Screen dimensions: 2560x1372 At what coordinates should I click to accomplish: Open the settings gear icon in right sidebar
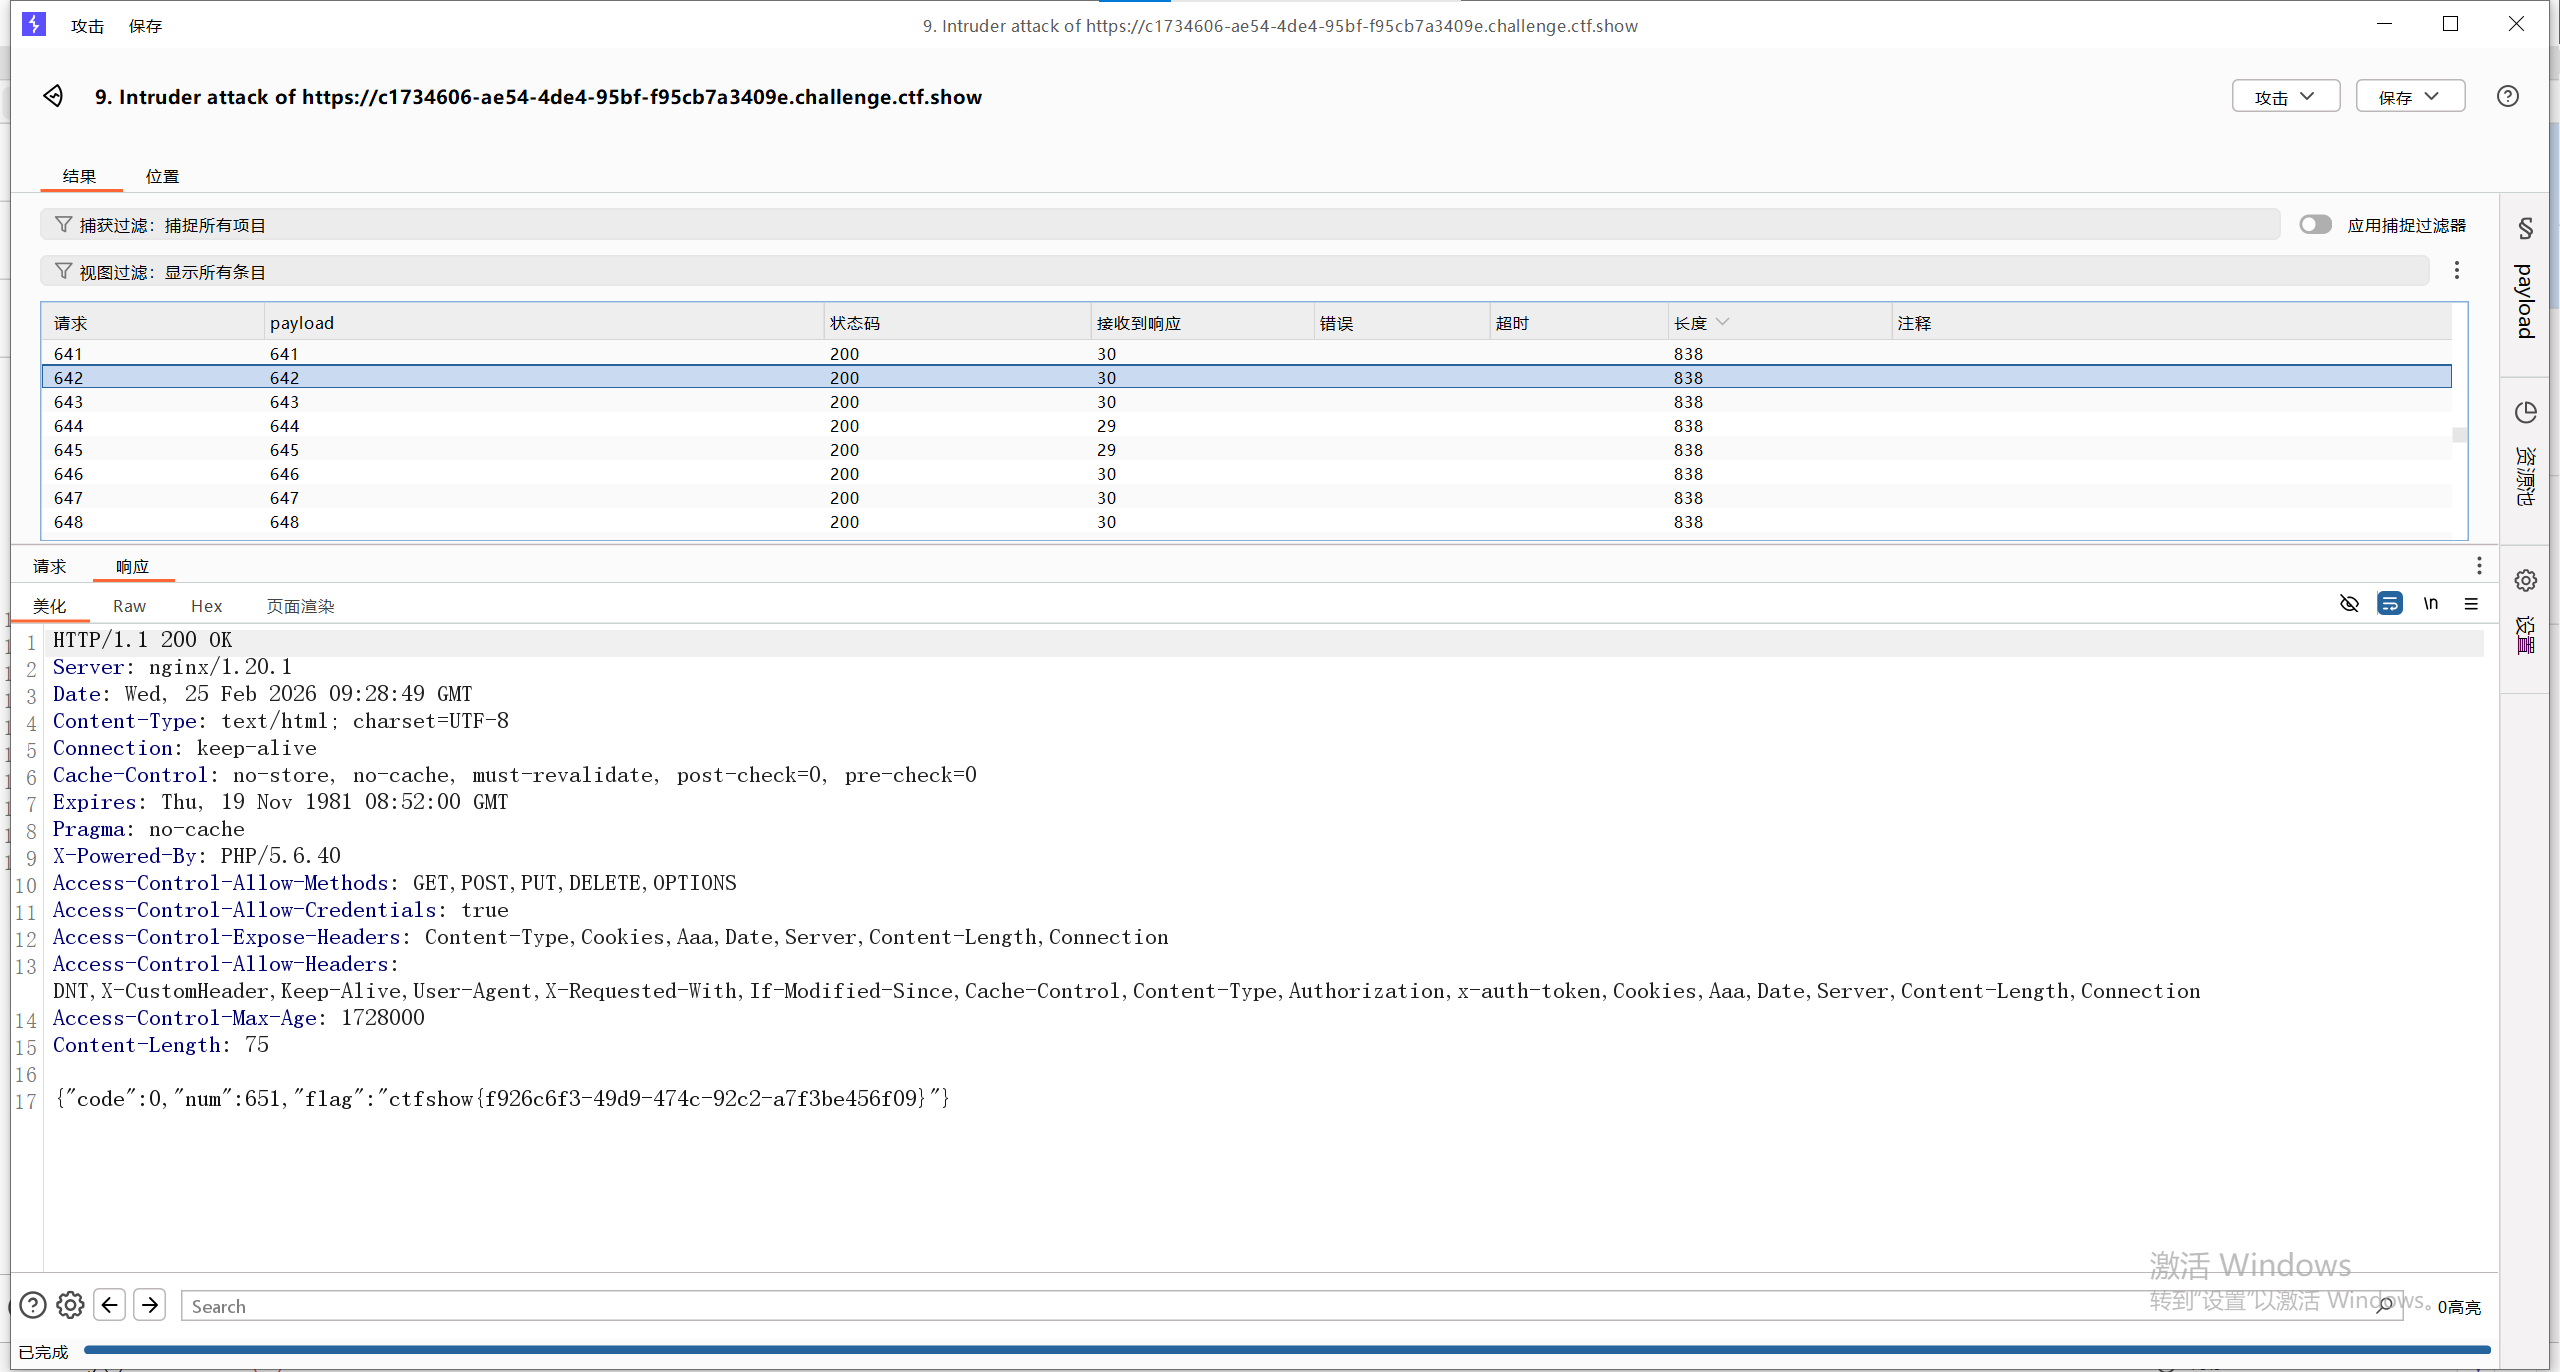(2525, 580)
